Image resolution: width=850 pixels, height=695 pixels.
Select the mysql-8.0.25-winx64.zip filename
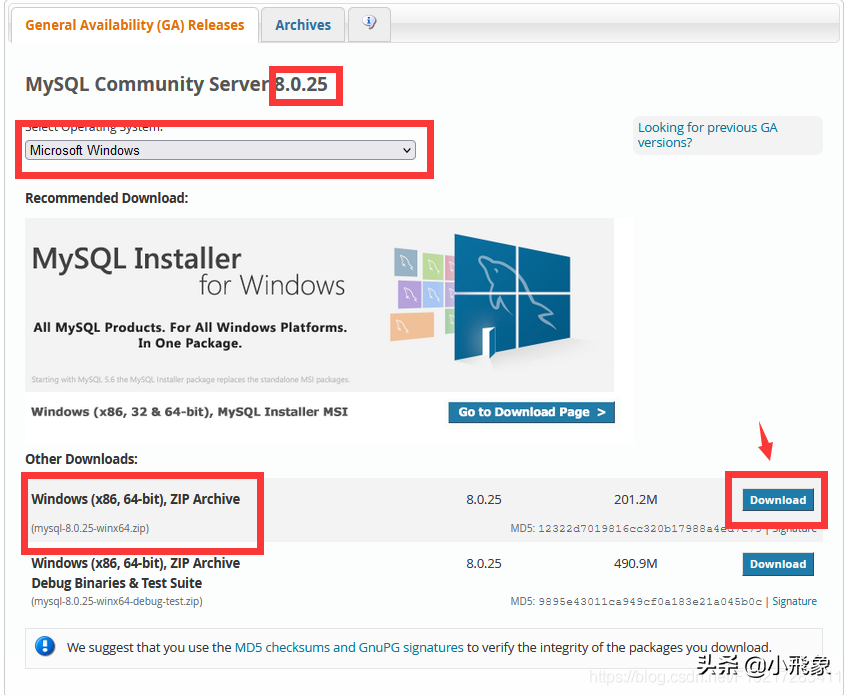[90, 528]
